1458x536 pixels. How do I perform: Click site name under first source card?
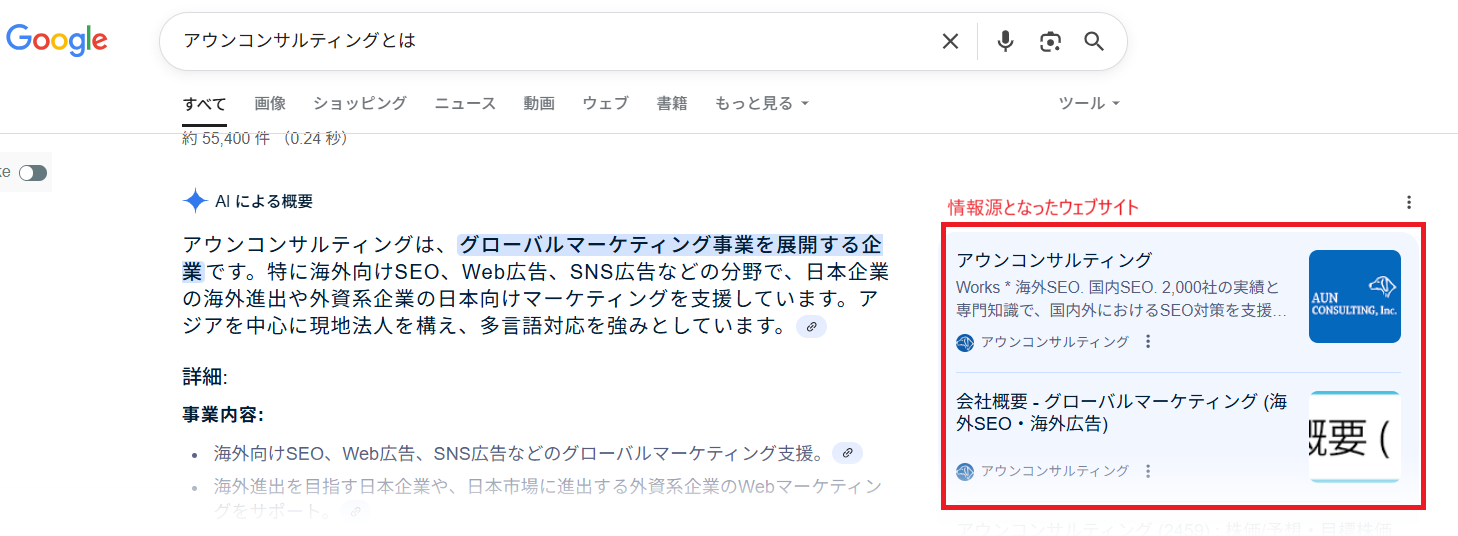pyautogui.click(x=1055, y=342)
